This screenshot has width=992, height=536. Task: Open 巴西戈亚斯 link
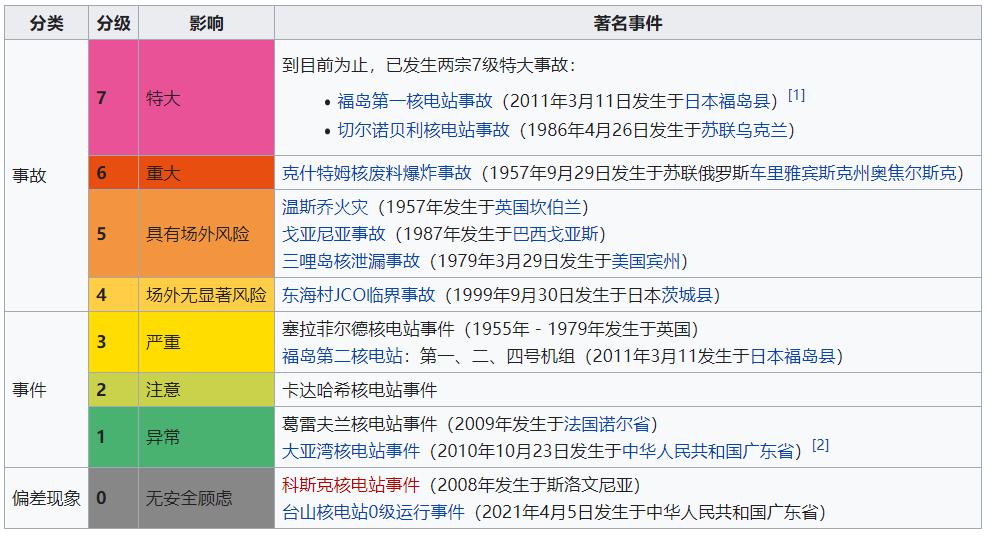pos(555,234)
